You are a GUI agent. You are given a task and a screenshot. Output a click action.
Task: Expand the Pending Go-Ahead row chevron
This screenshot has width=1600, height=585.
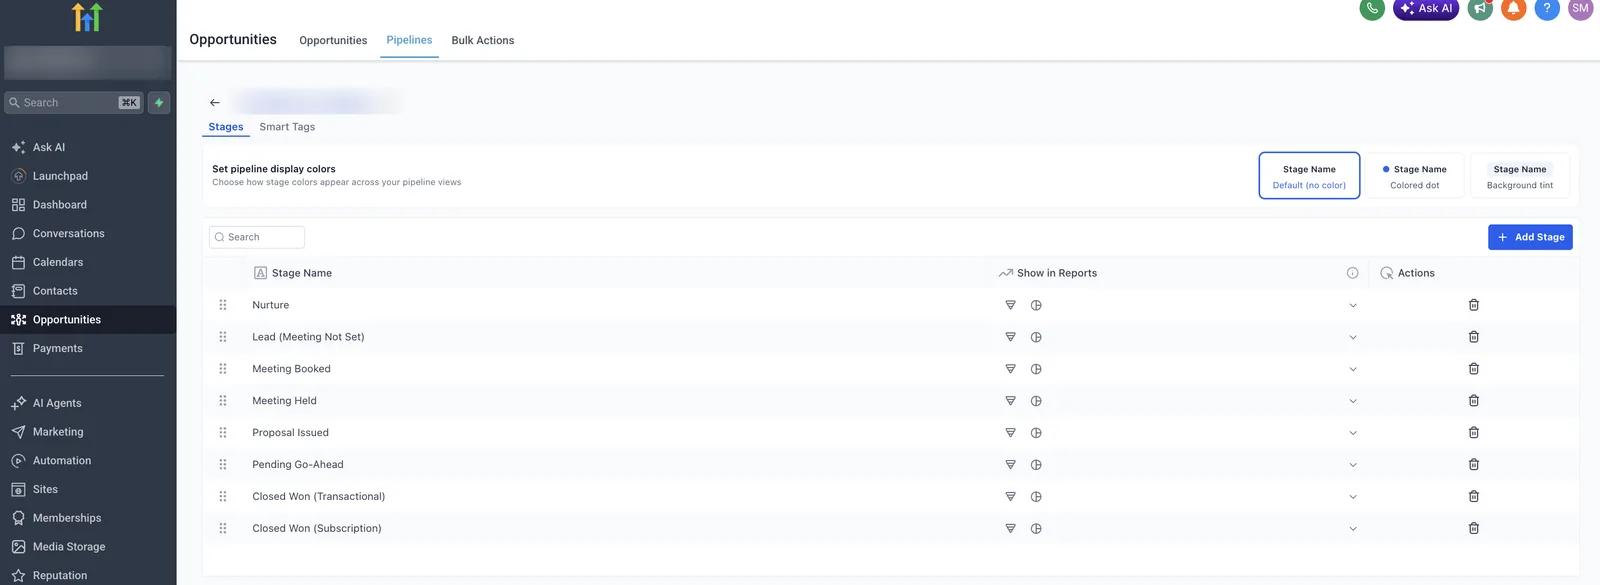click(1352, 465)
